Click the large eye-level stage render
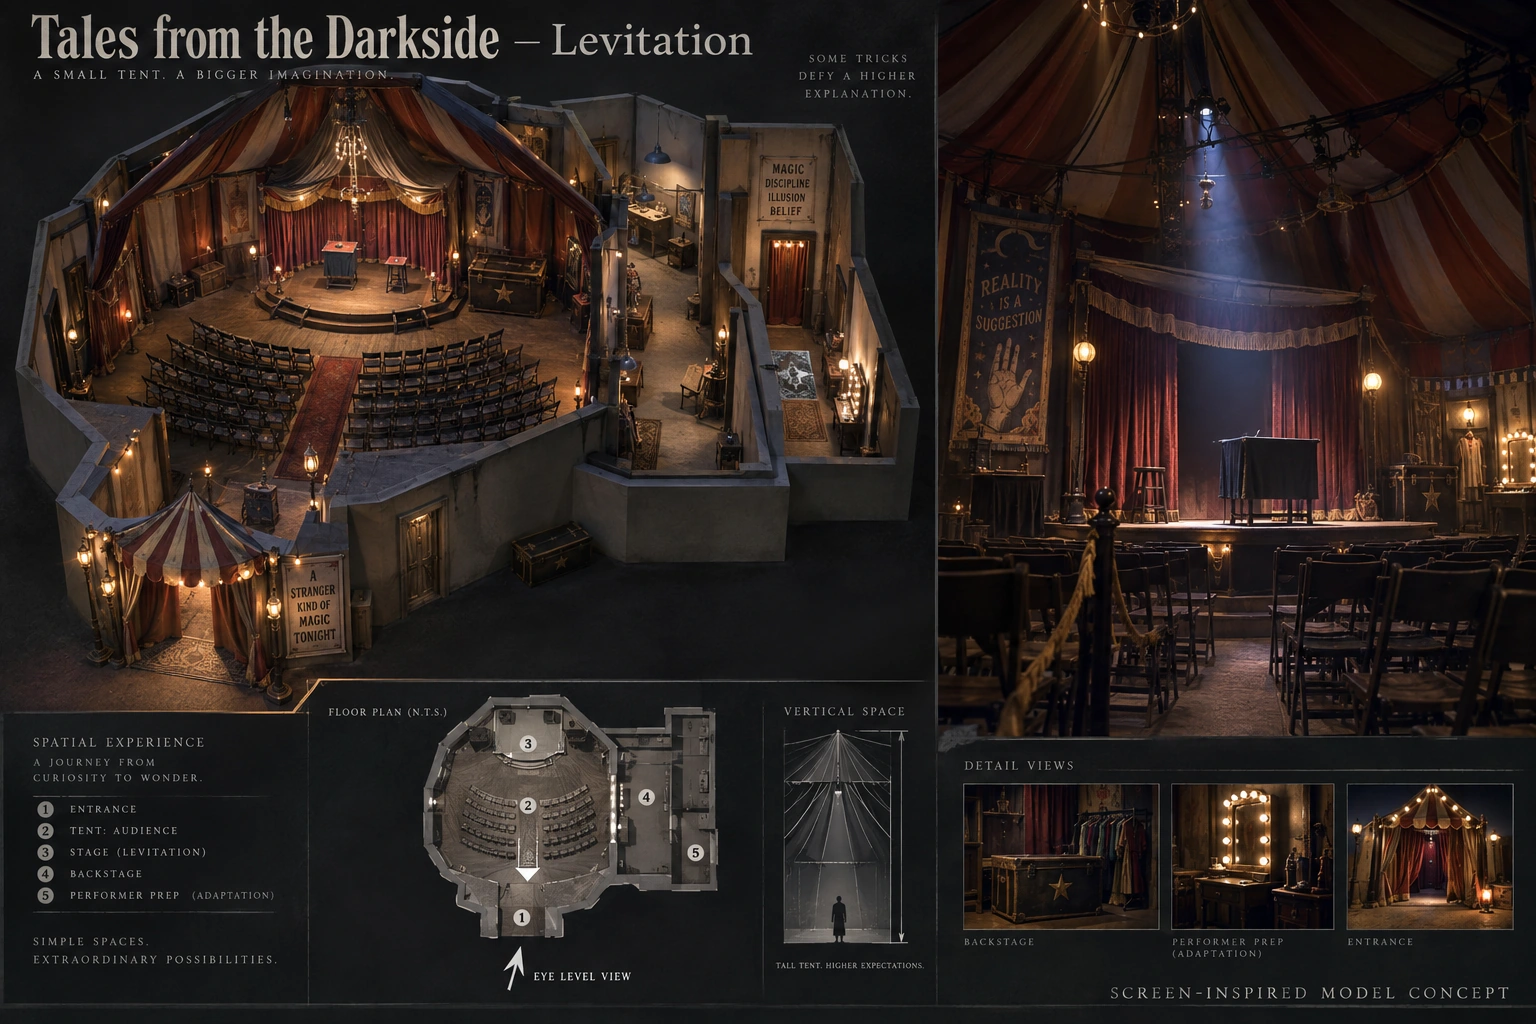Screen dimensions: 1536x1024 click(x=1237, y=368)
